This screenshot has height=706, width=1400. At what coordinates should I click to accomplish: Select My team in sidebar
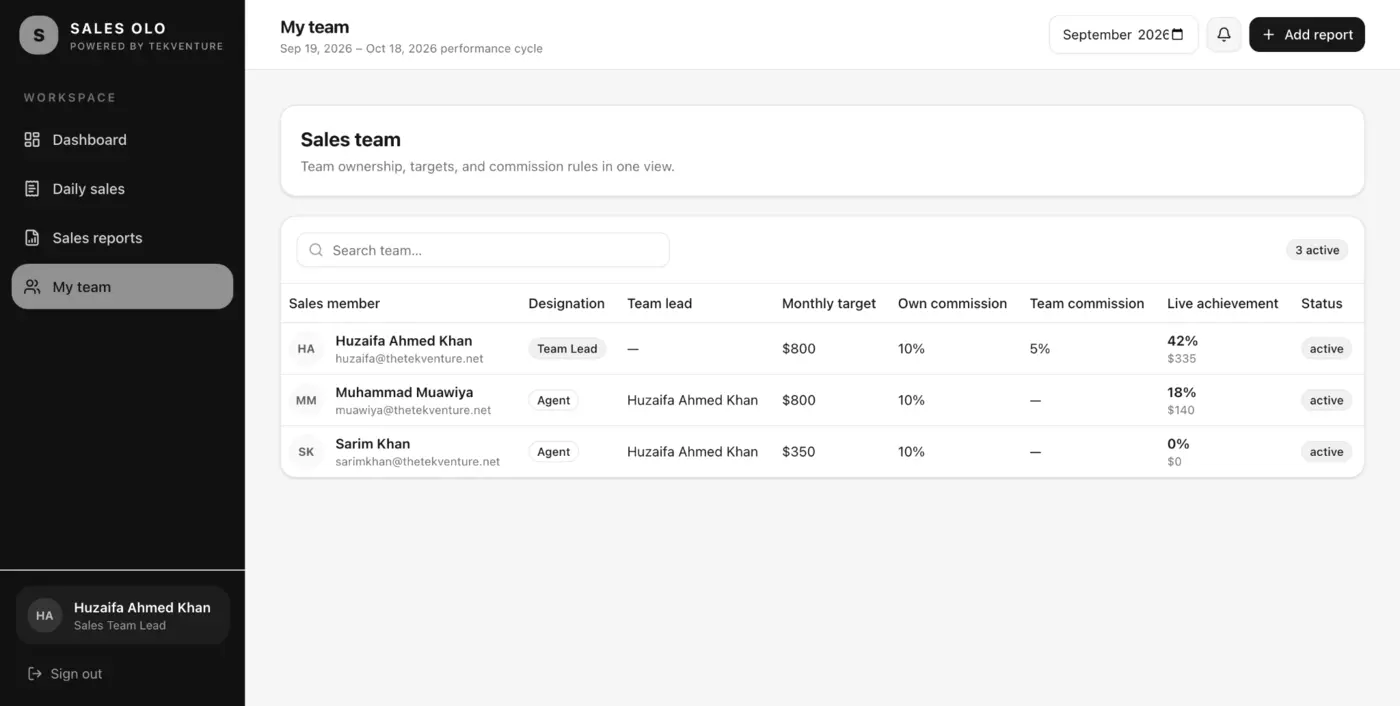click(122, 287)
